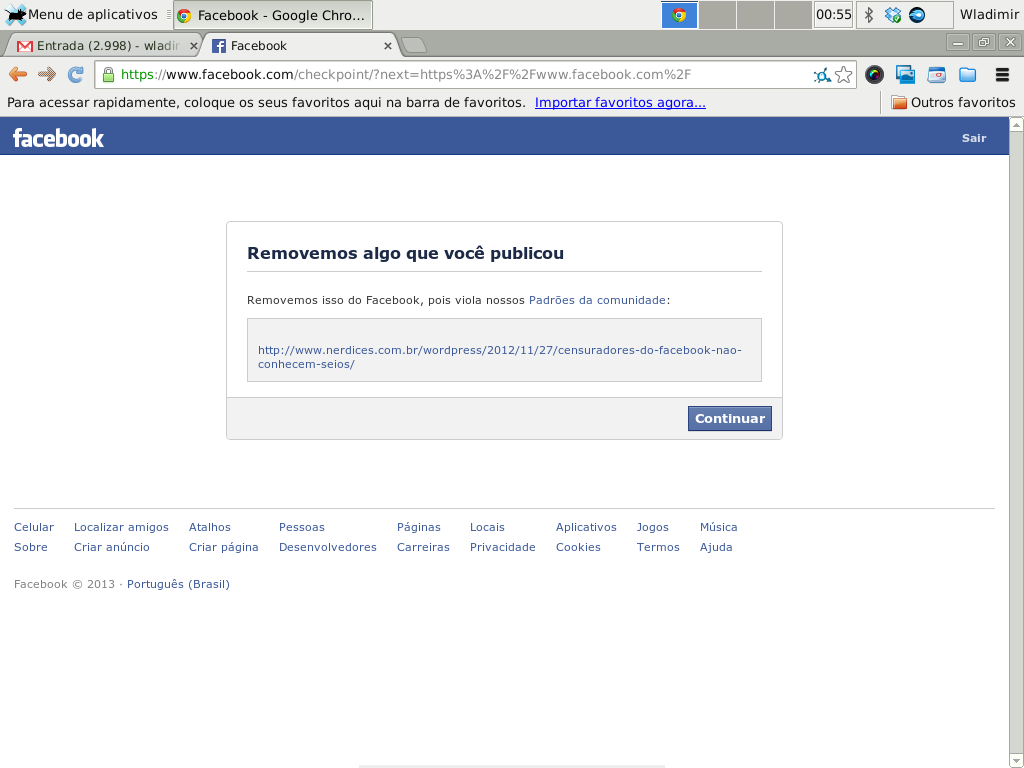Viewport: 1024px width, 768px height.
Task: Click Sair to log out
Action: coord(974,138)
